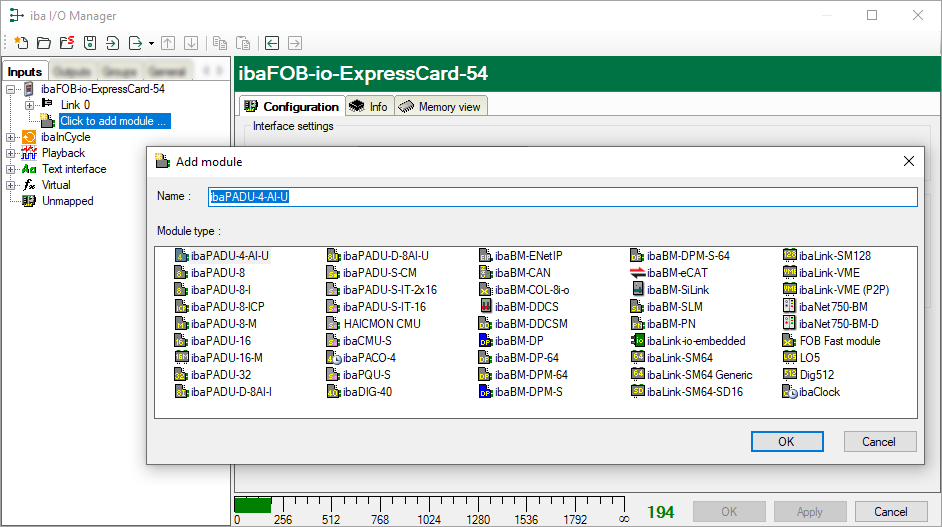Choose ibaBM-SiLink from the module list

click(677, 290)
